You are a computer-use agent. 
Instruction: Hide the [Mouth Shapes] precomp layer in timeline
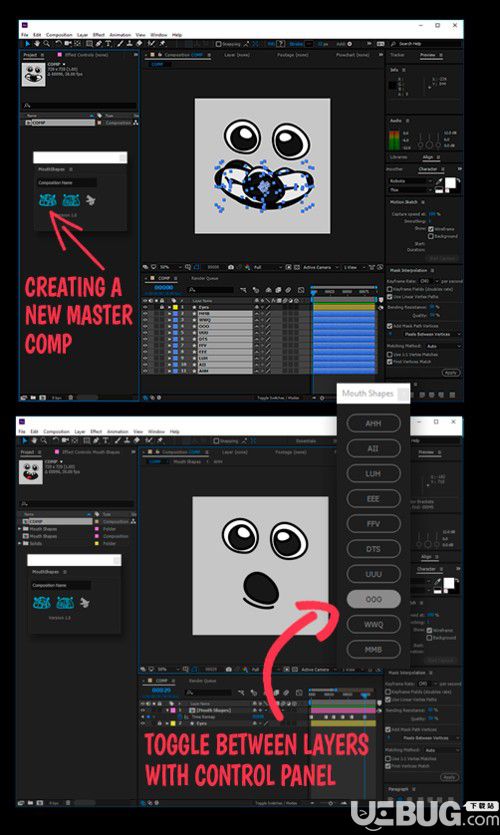coord(144,710)
